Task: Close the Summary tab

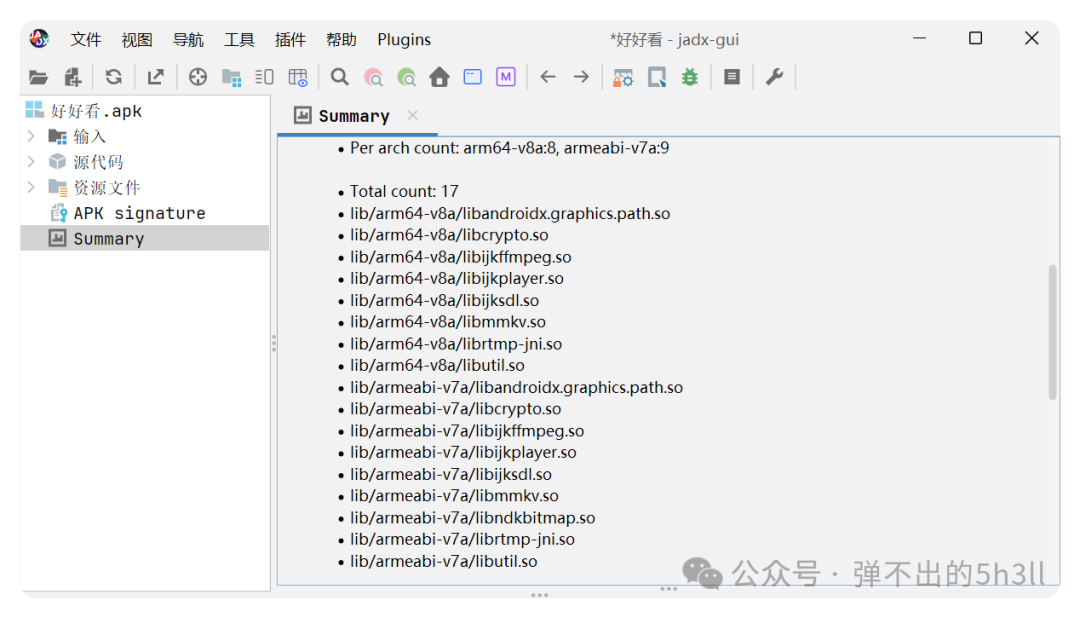Action: click(413, 115)
